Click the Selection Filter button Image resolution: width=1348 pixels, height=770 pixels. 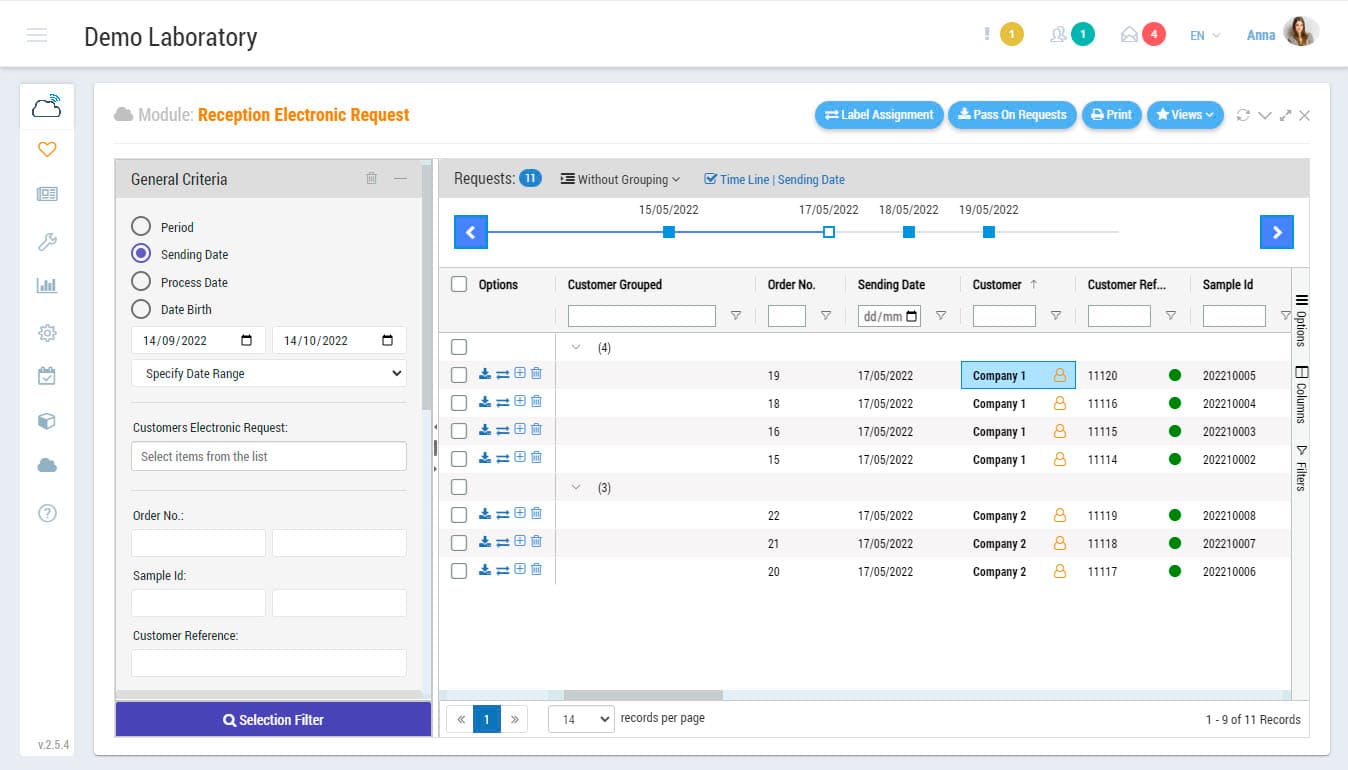tap(273, 720)
